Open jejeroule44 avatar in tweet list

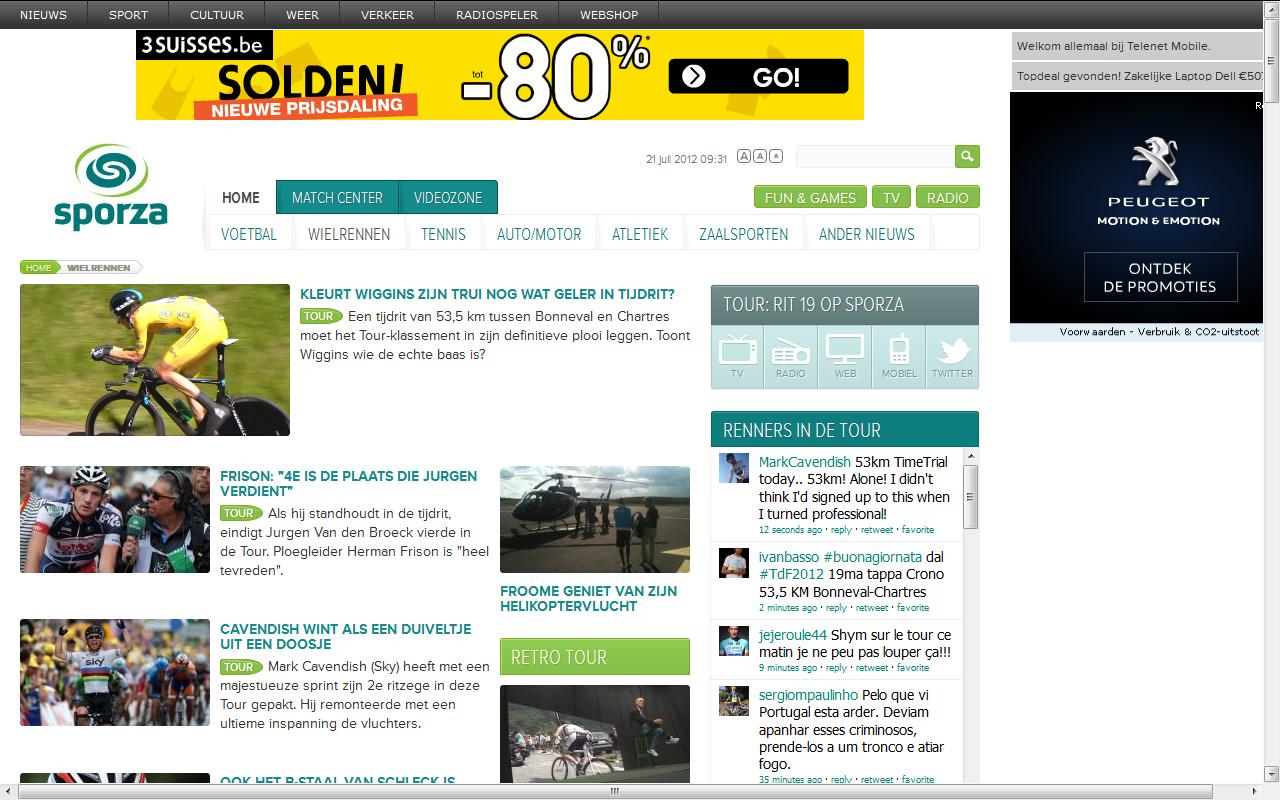point(734,641)
